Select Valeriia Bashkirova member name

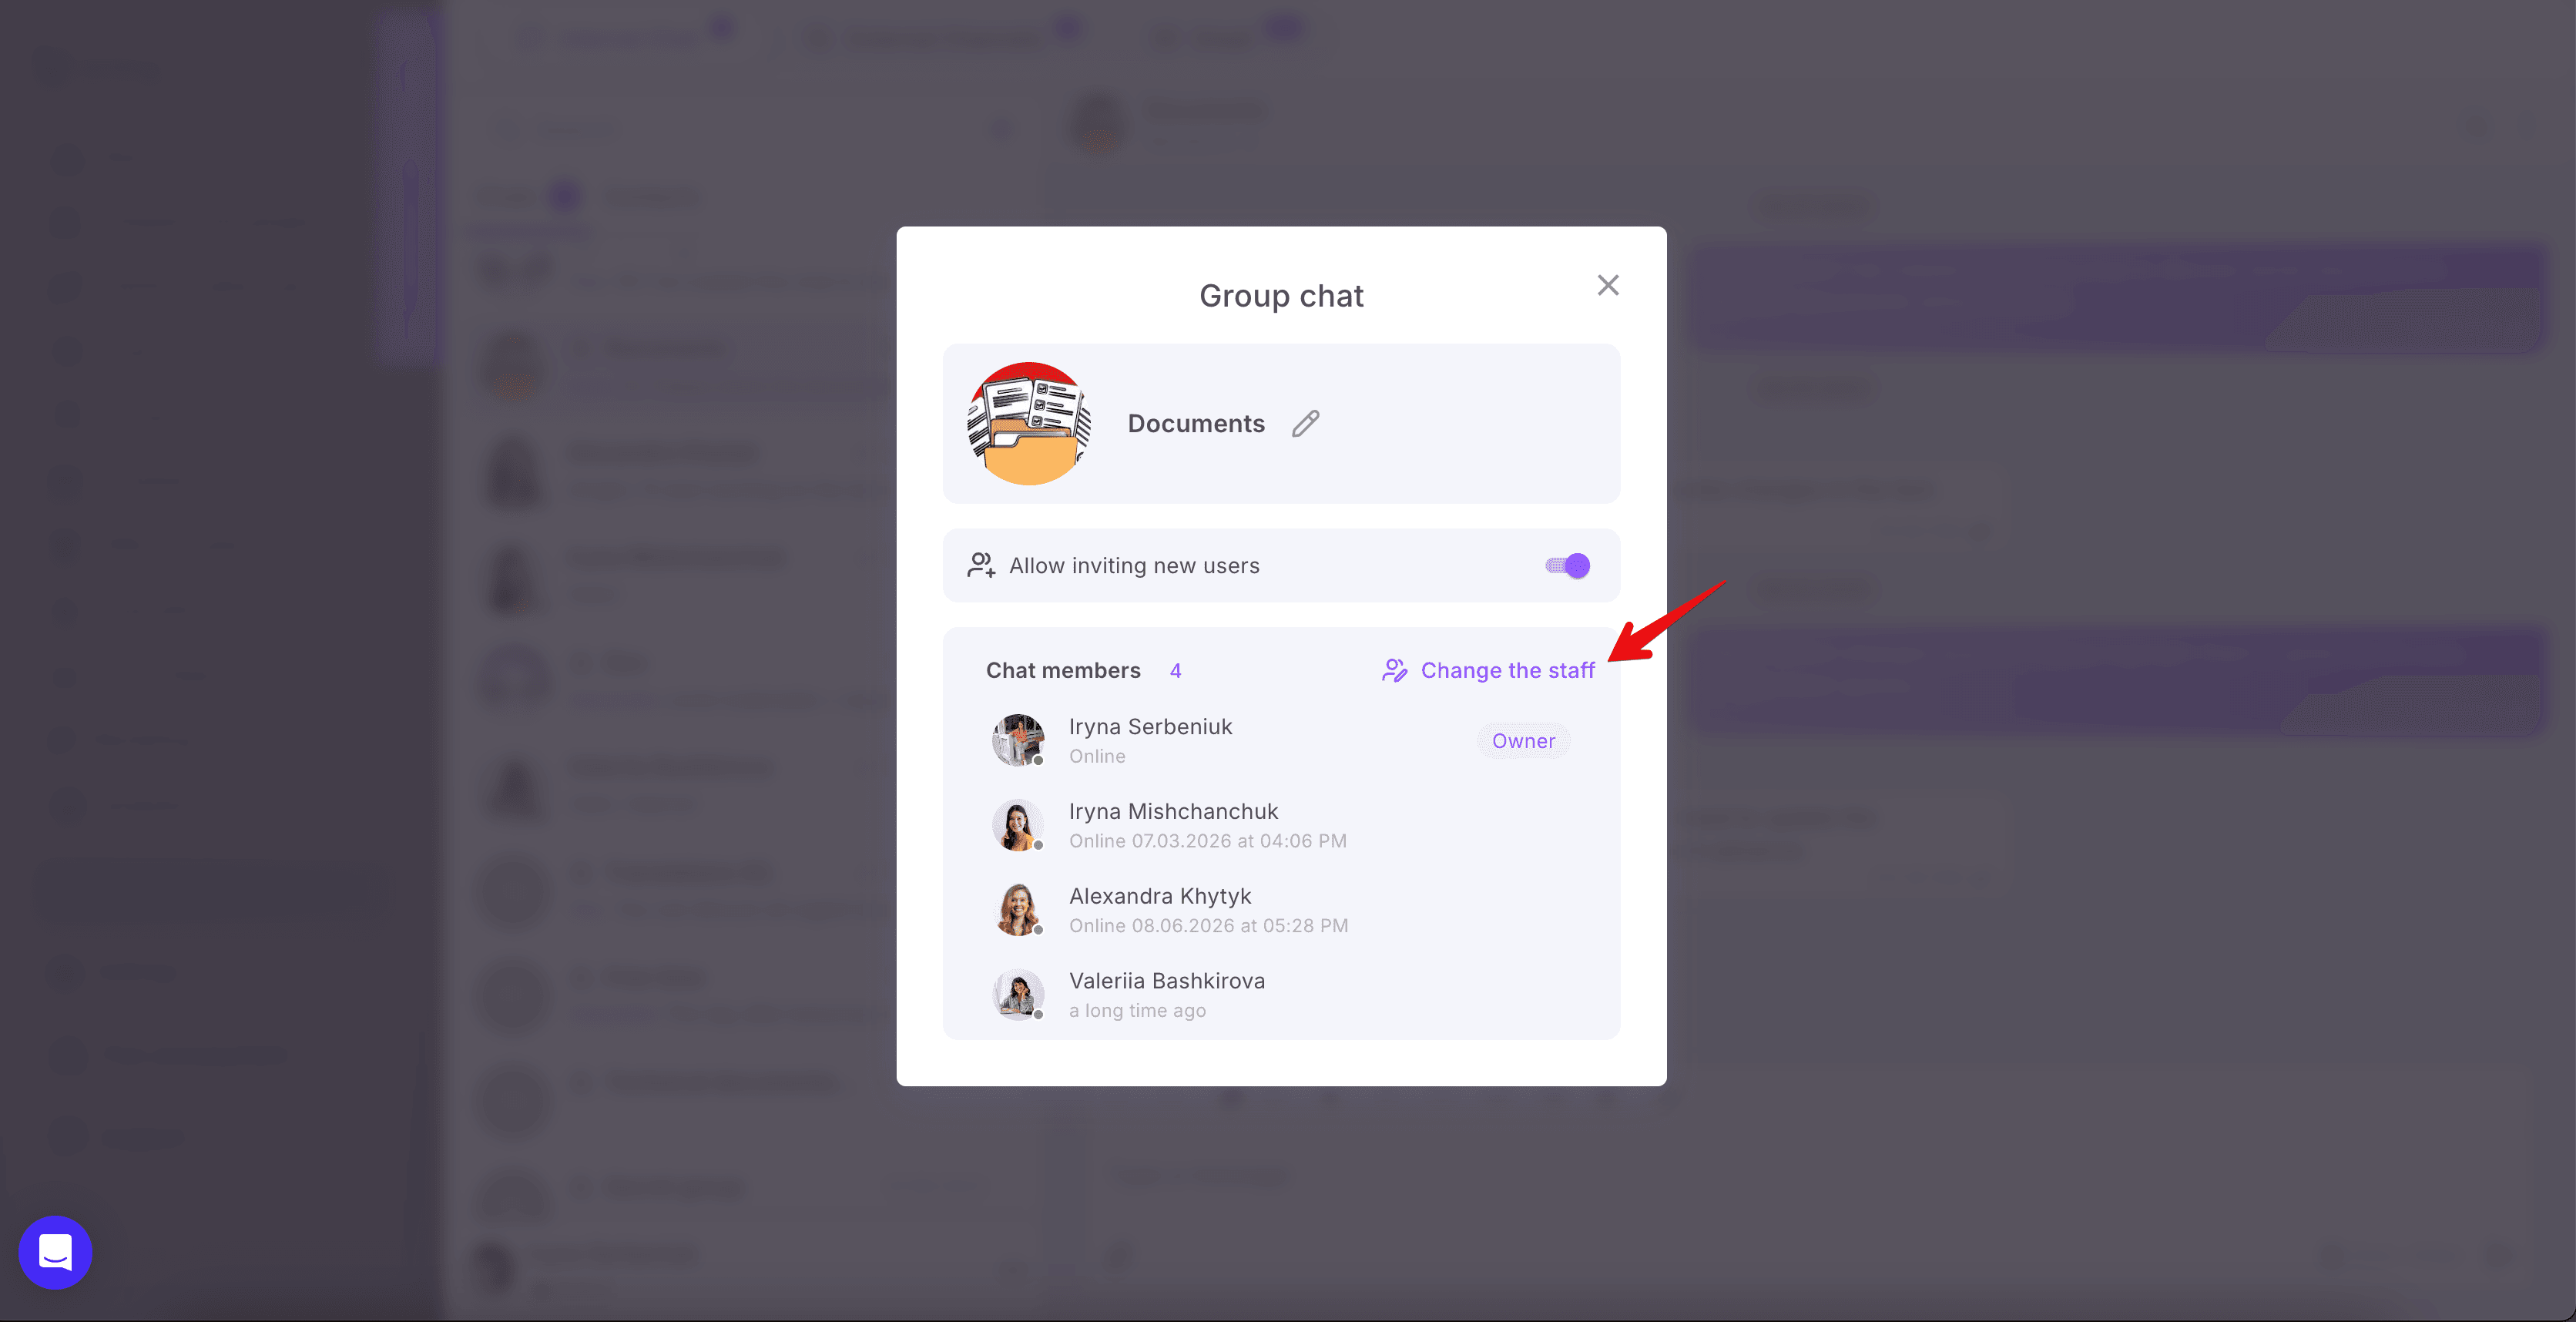pyautogui.click(x=1167, y=981)
